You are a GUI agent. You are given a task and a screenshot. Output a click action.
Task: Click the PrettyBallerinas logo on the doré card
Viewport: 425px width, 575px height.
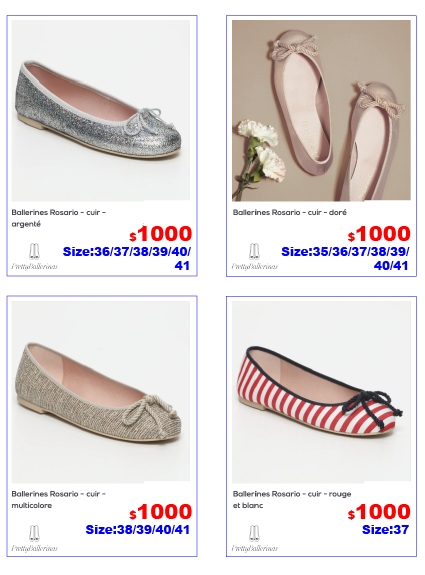254,257
